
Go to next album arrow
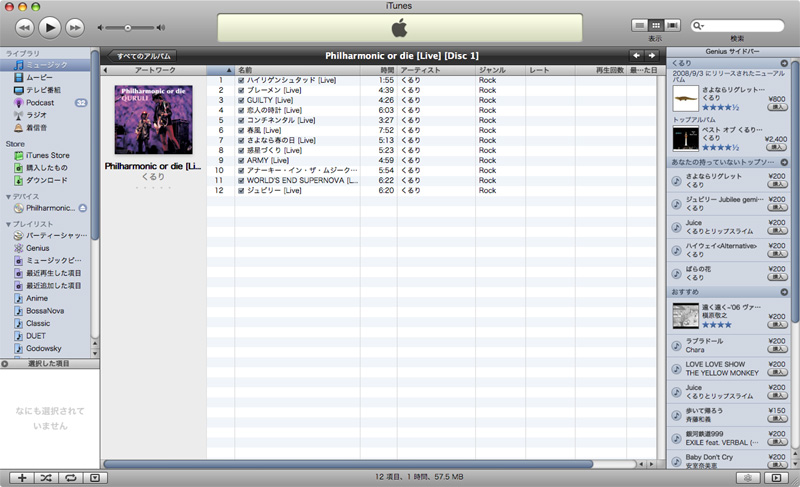pyautogui.click(x=652, y=56)
